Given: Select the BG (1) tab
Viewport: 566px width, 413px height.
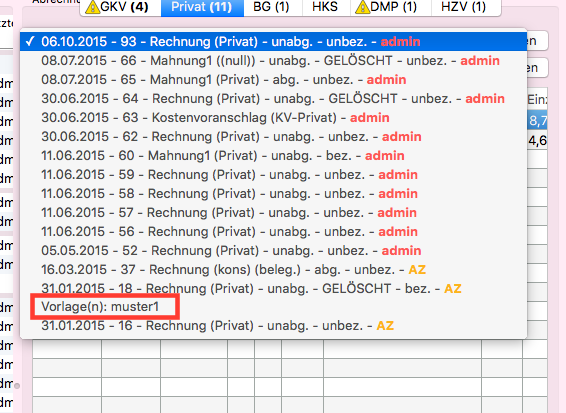Looking at the screenshot, I should point(271,7).
